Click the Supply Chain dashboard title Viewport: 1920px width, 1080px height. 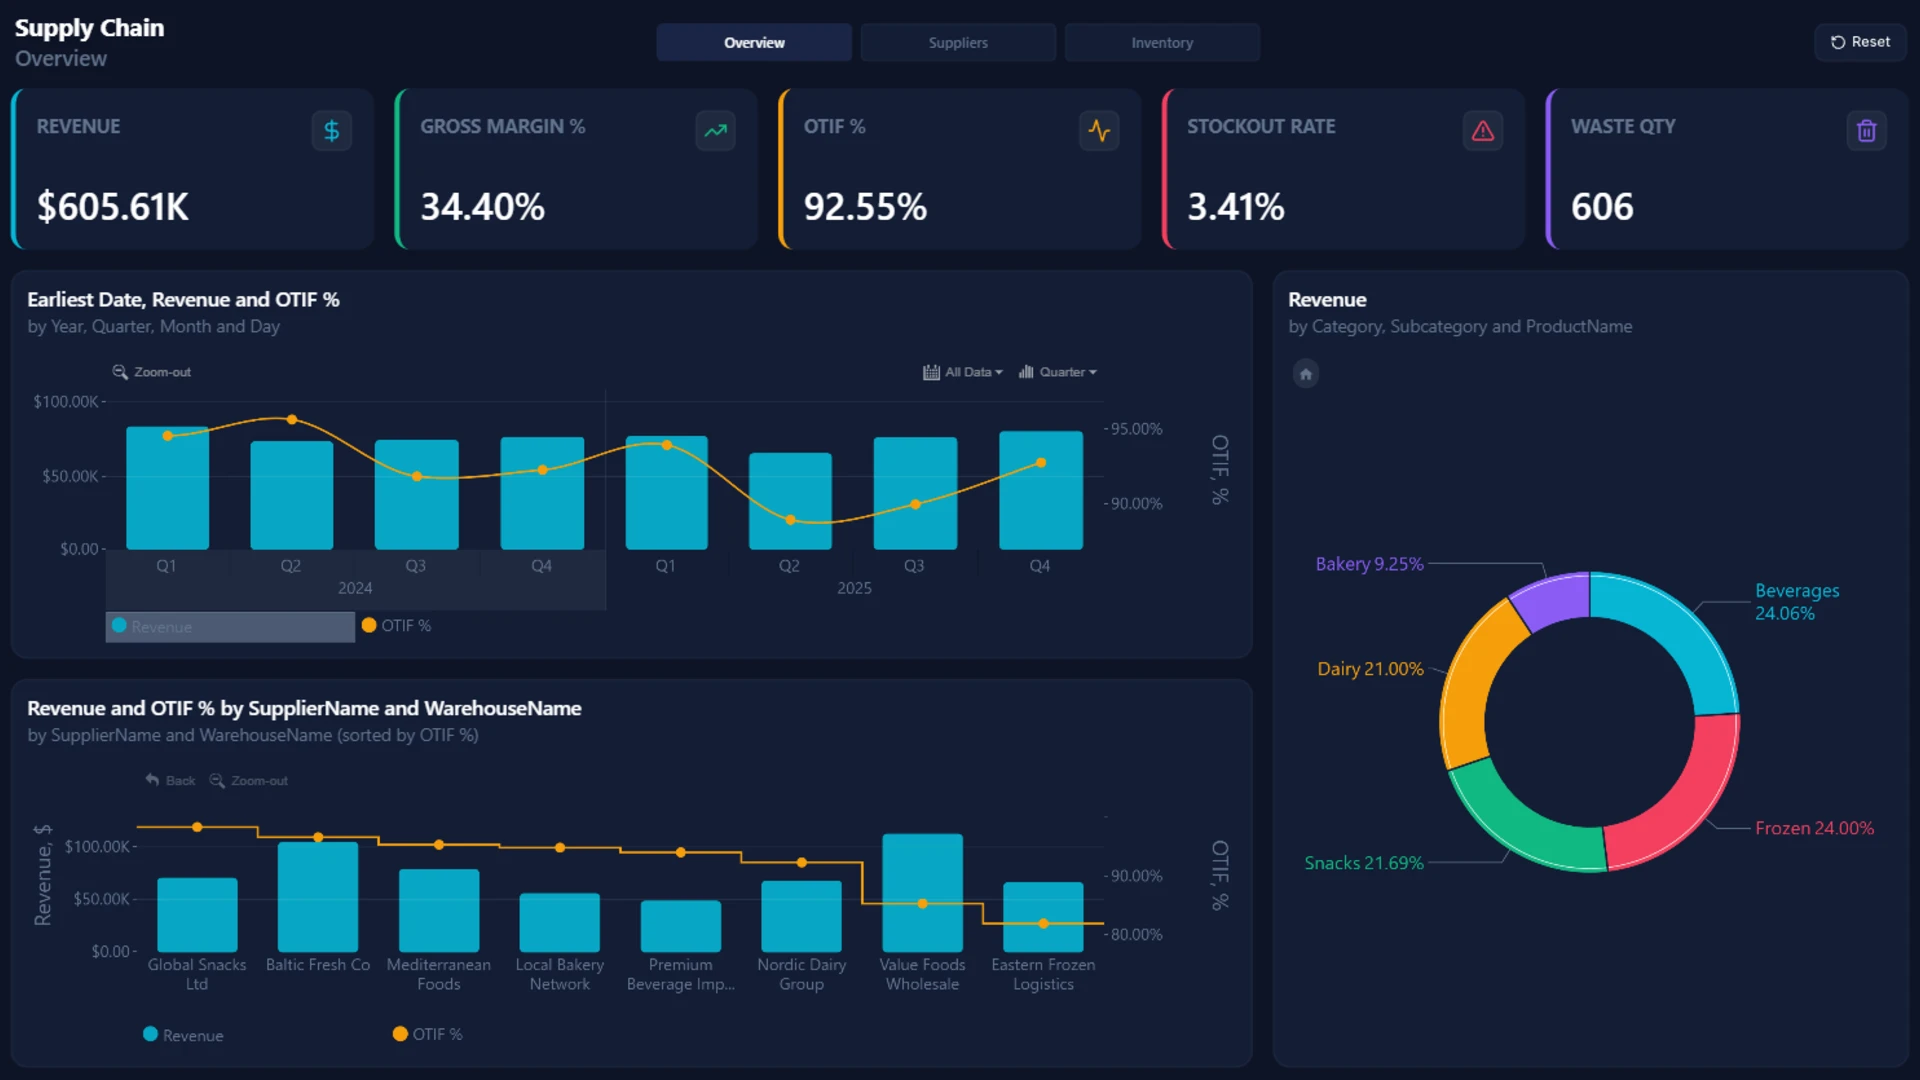(90, 28)
